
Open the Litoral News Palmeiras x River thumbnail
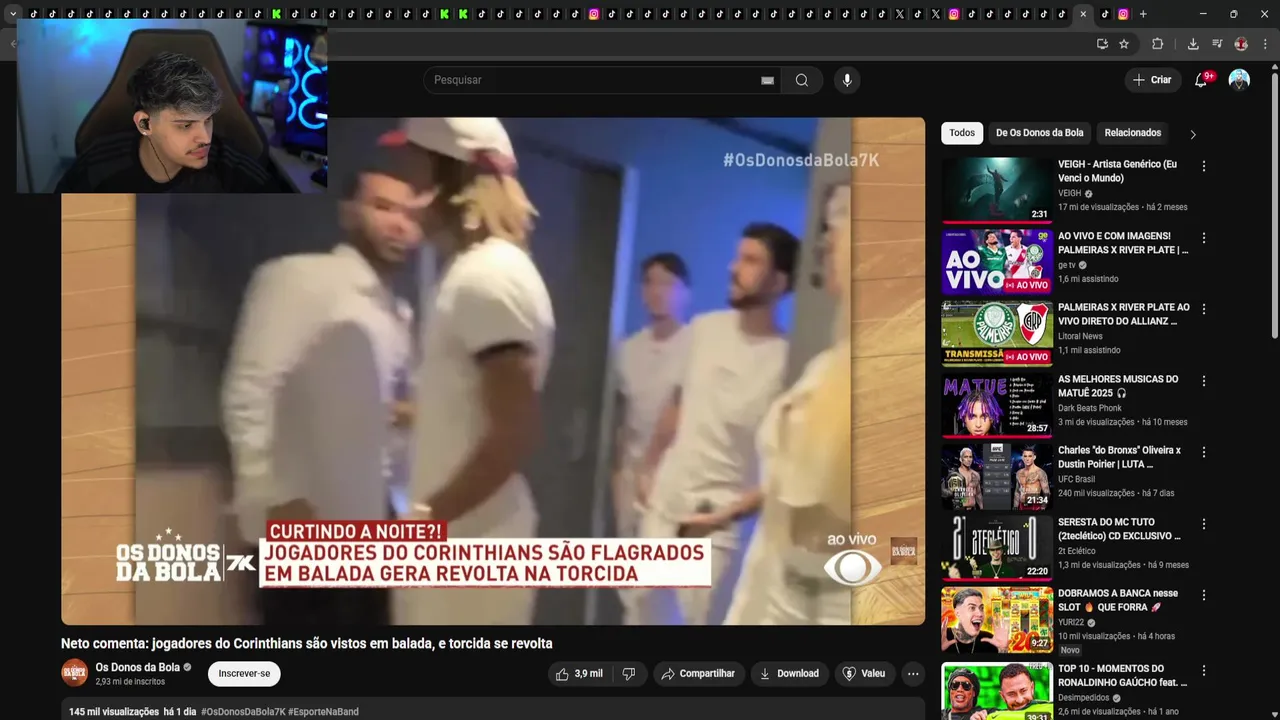pos(997,334)
